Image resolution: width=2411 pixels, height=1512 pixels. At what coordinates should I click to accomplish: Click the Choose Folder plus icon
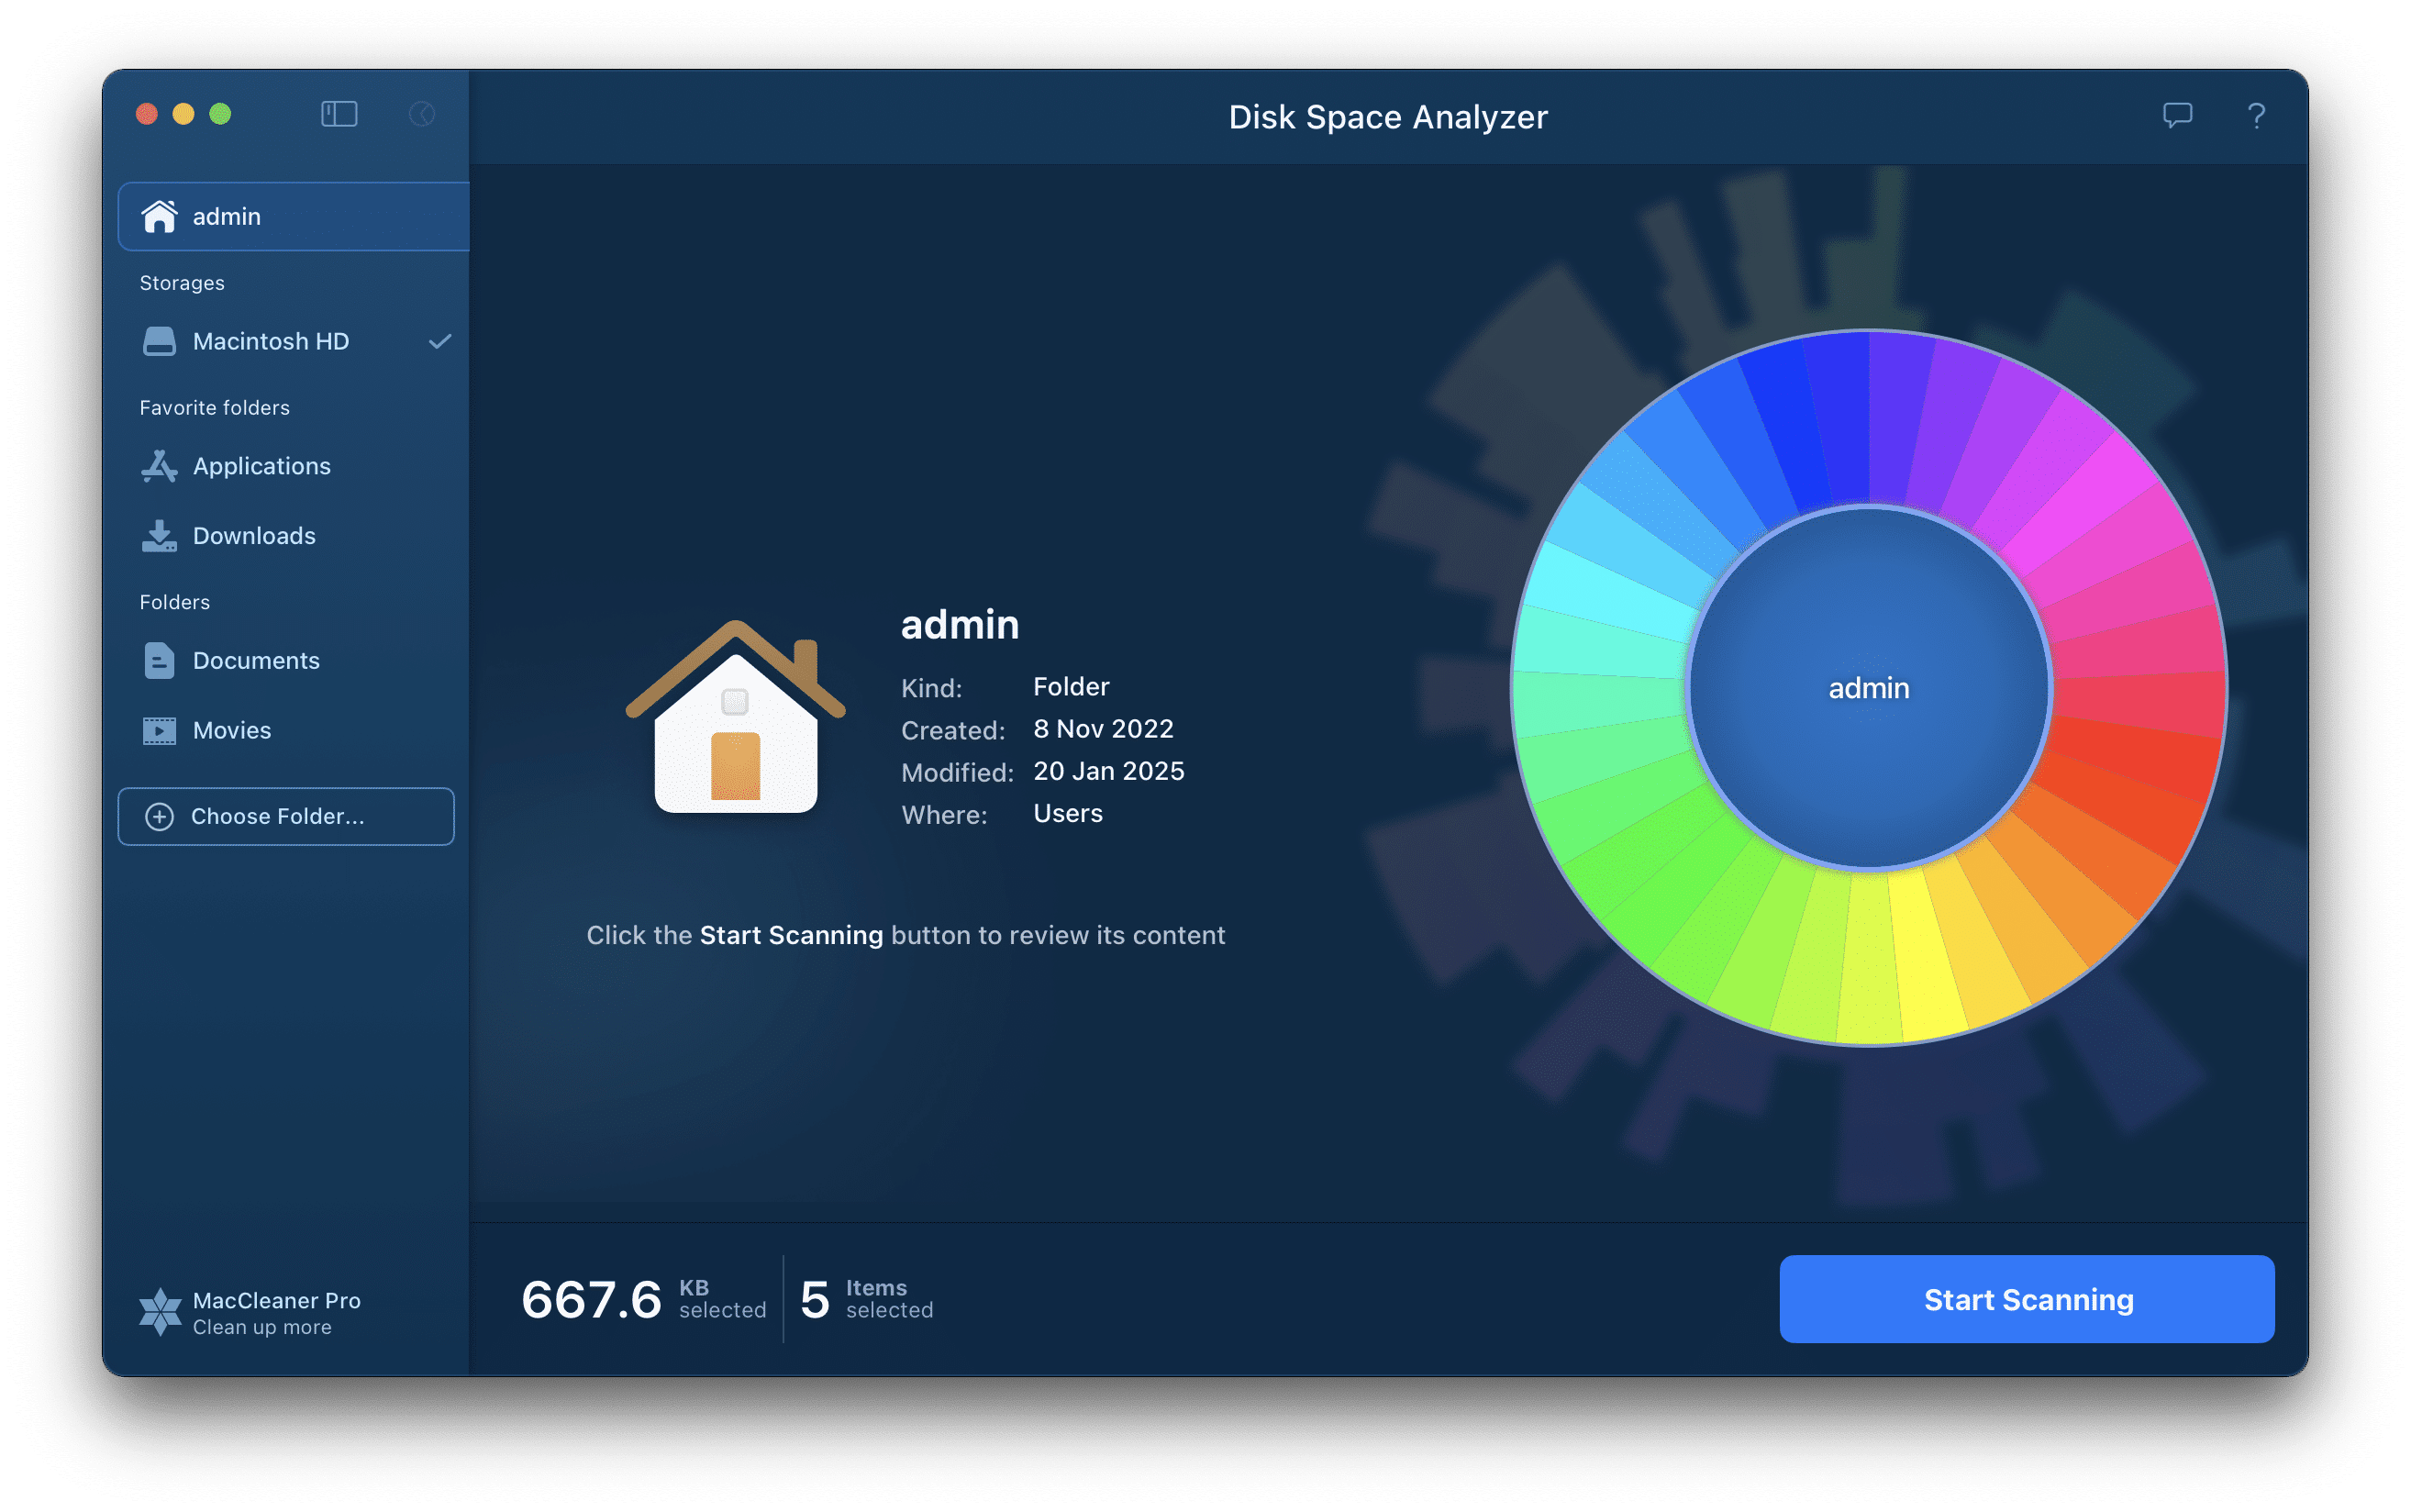point(161,816)
